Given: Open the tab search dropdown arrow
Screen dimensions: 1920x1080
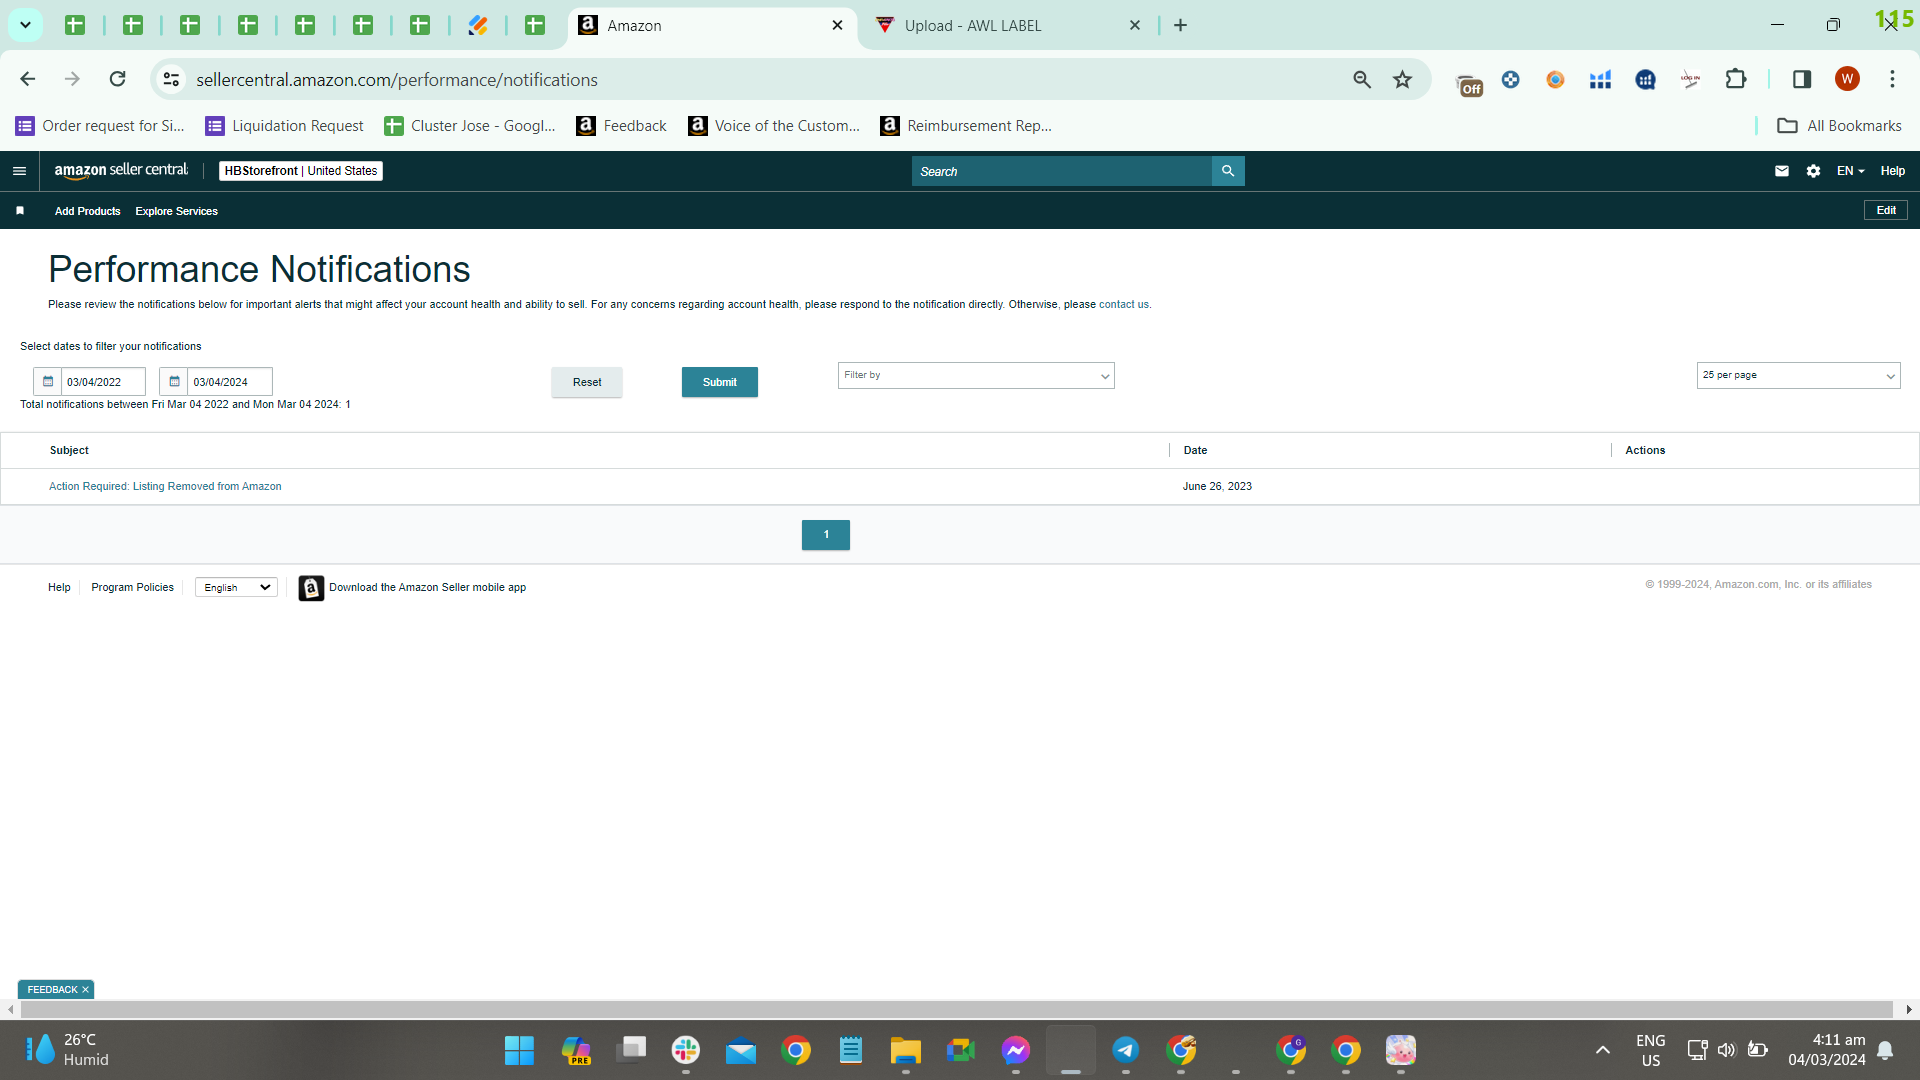Looking at the screenshot, I should [x=25, y=25].
